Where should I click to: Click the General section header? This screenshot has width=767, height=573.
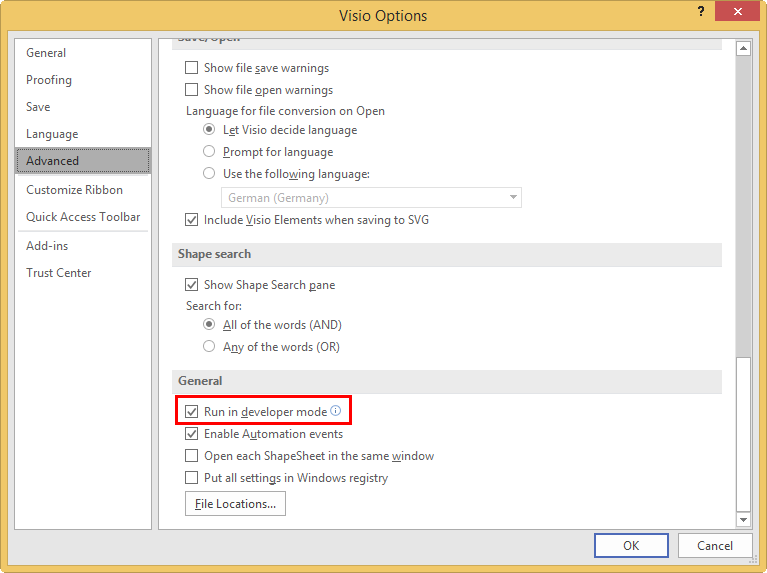(447, 381)
